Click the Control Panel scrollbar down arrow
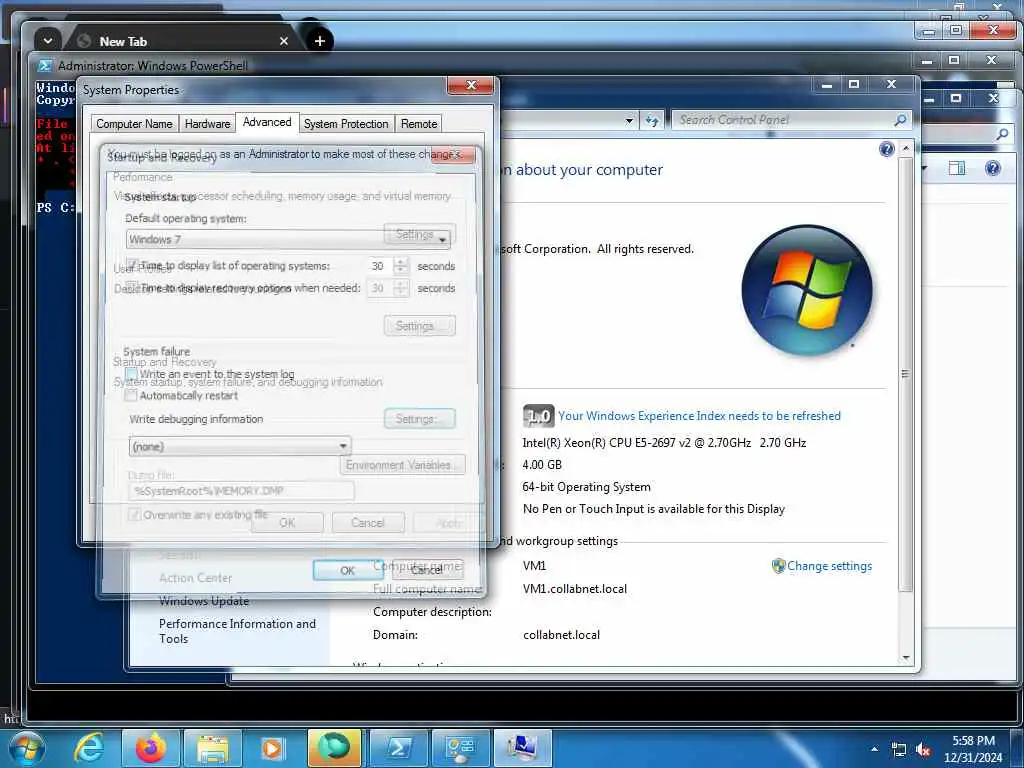 point(906,658)
